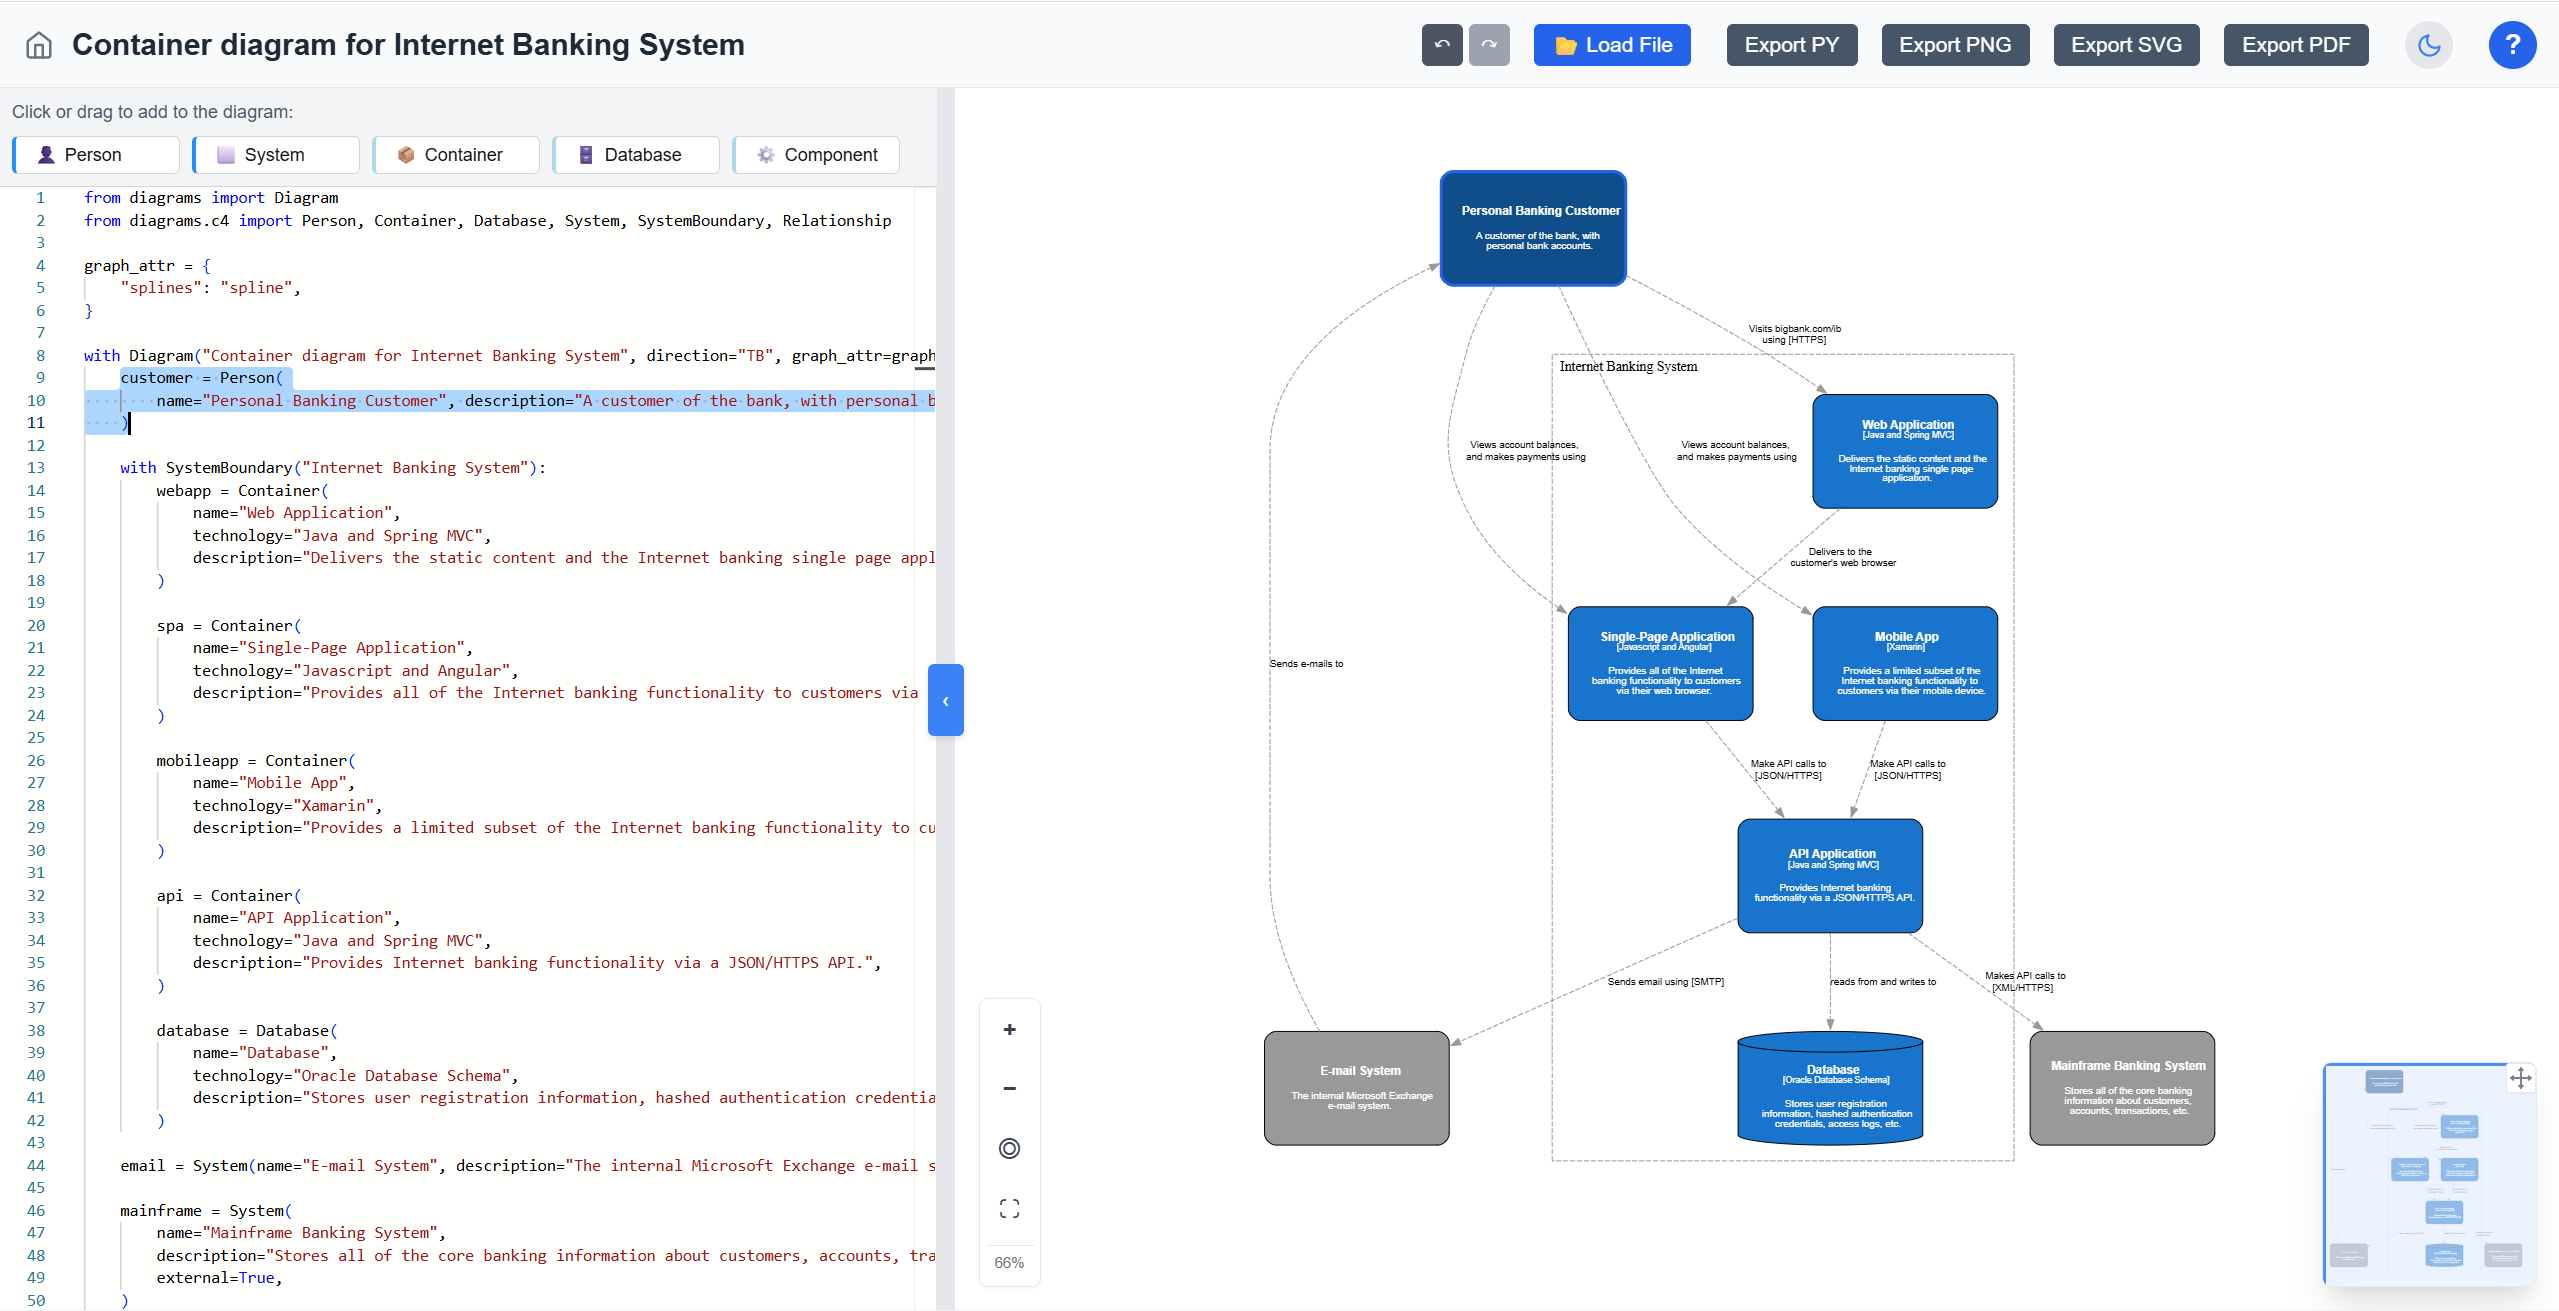
Task: Select the API Application node
Action: coord(1830,875)
